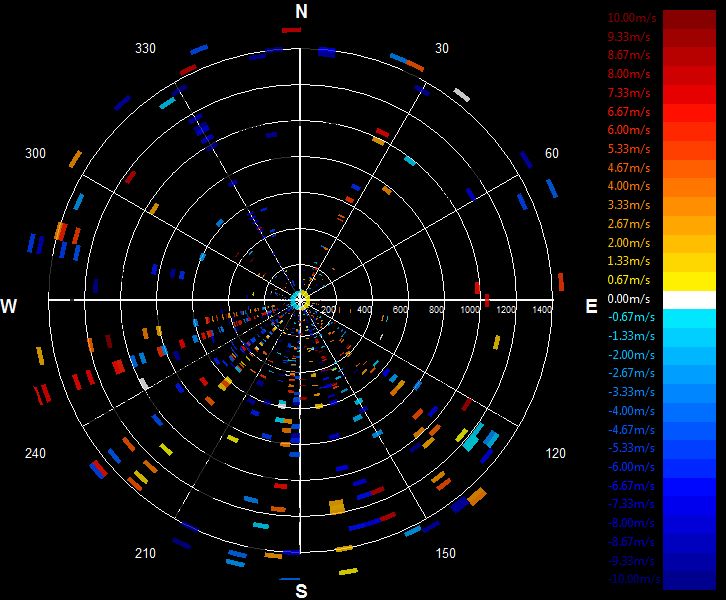This screenshot has width=726, height=600.
Task: Click the 1.33m/s legend label
Action: coord(629,261)
